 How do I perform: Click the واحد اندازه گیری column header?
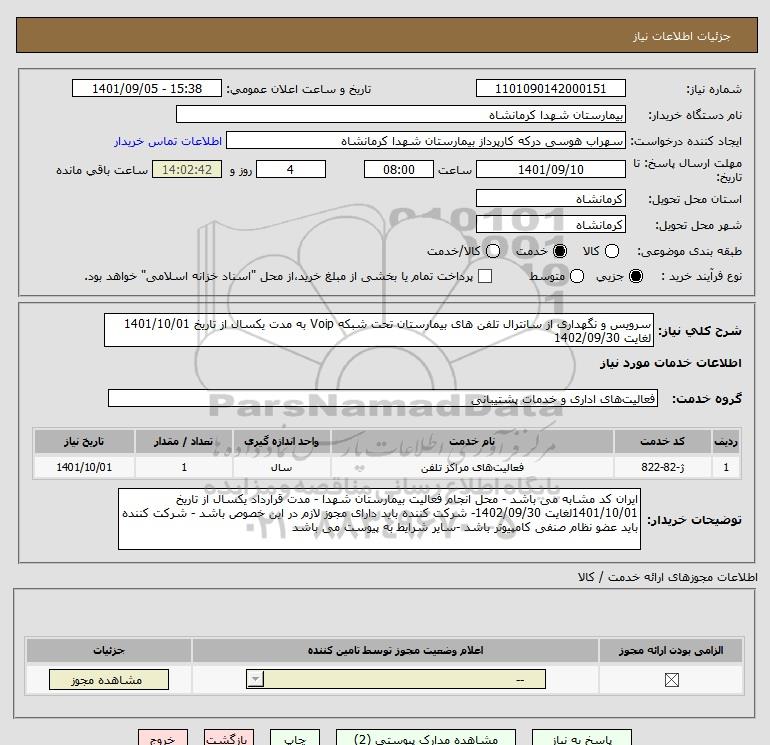[281, 441]
